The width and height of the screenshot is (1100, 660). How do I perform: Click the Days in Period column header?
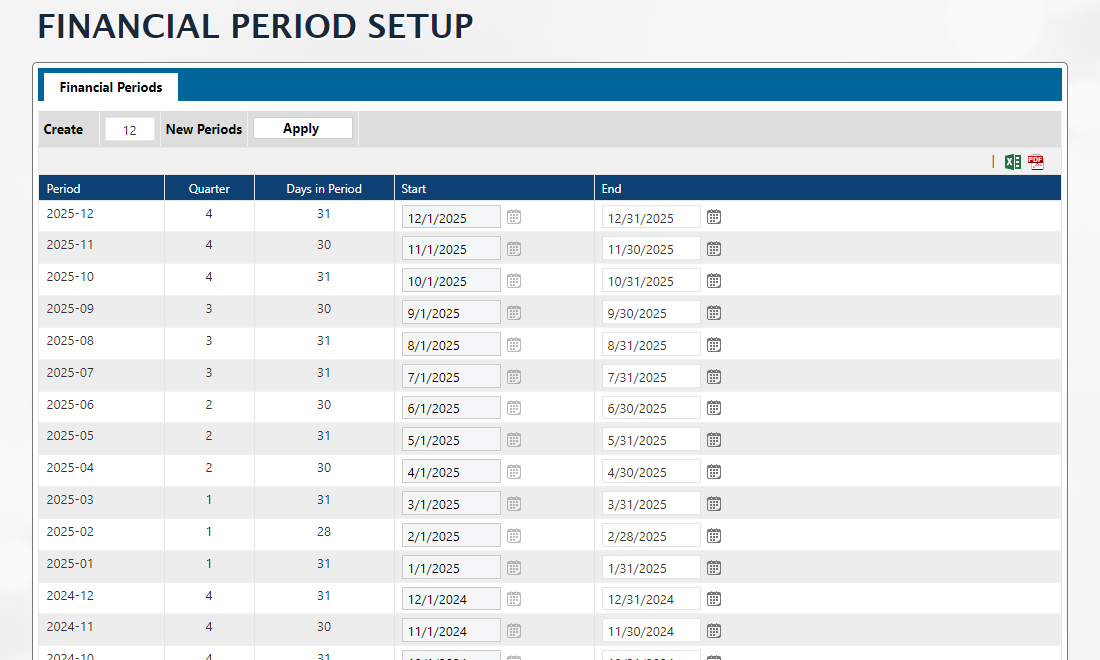324,188
